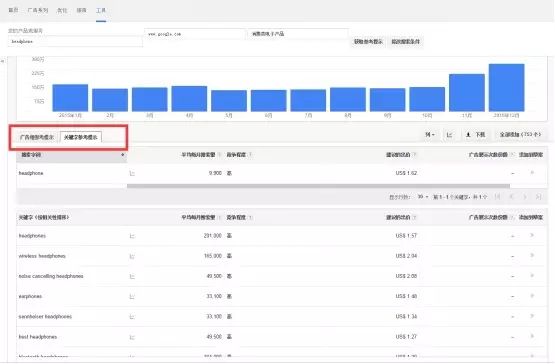The width and height of the screenshot is (555, 364).
Task: Open the 广告系列 (Campaigns) top menu
Action: click(38, 10)
